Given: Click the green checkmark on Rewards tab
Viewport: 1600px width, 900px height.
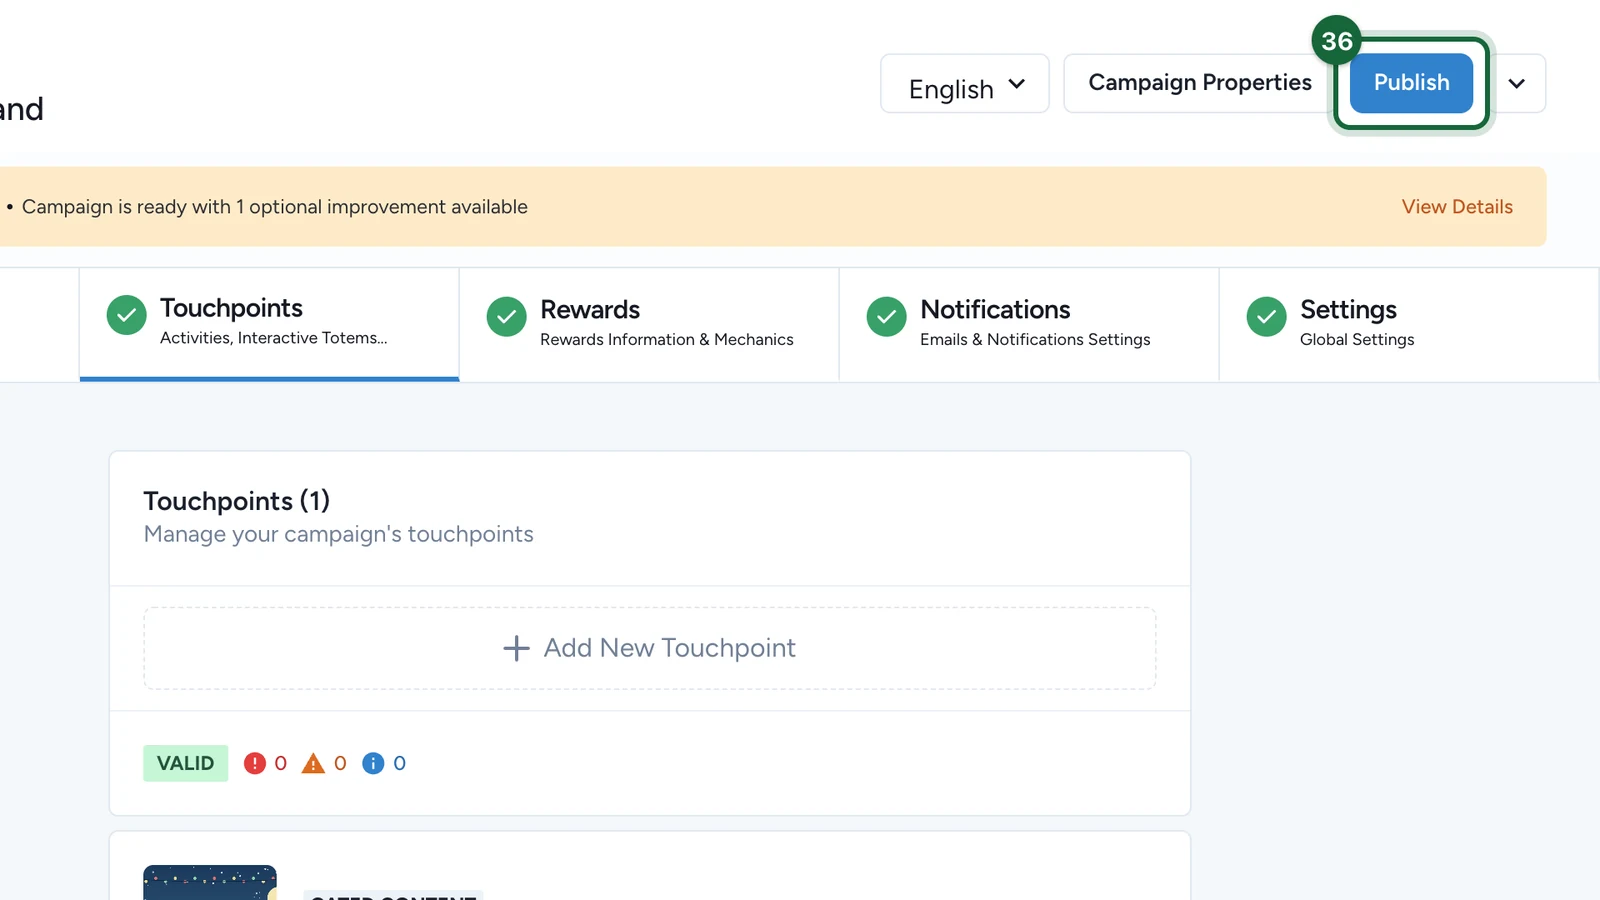Looking at the screenshot, I should click(x=506, y=316).
